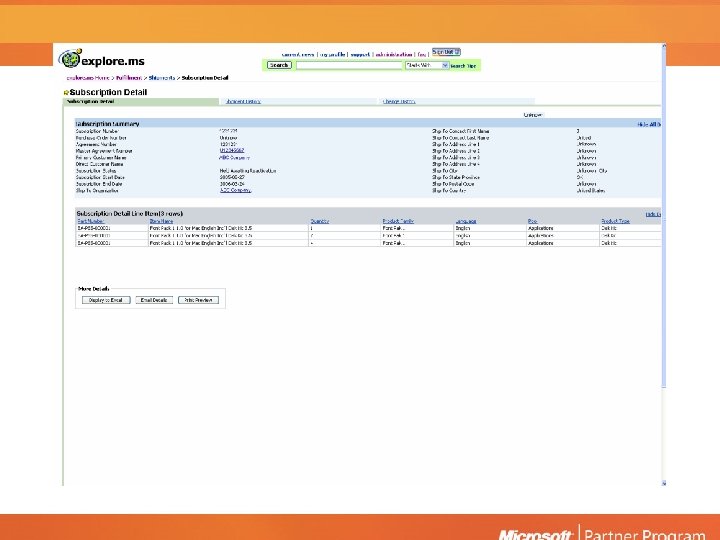Go to Shipments breadcrumb
This screenshot has height=540, width=720.
tap(162, 78)
